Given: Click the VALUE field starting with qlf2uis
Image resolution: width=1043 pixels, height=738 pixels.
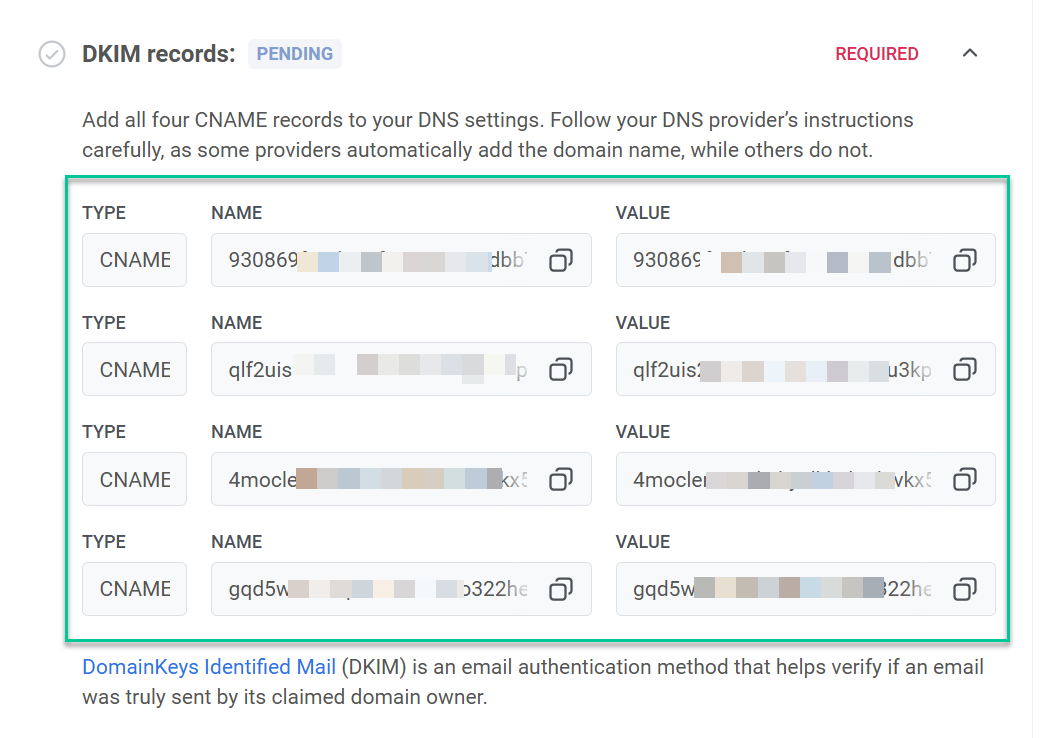Looking at the screenshot, I should tap(782, 370).
